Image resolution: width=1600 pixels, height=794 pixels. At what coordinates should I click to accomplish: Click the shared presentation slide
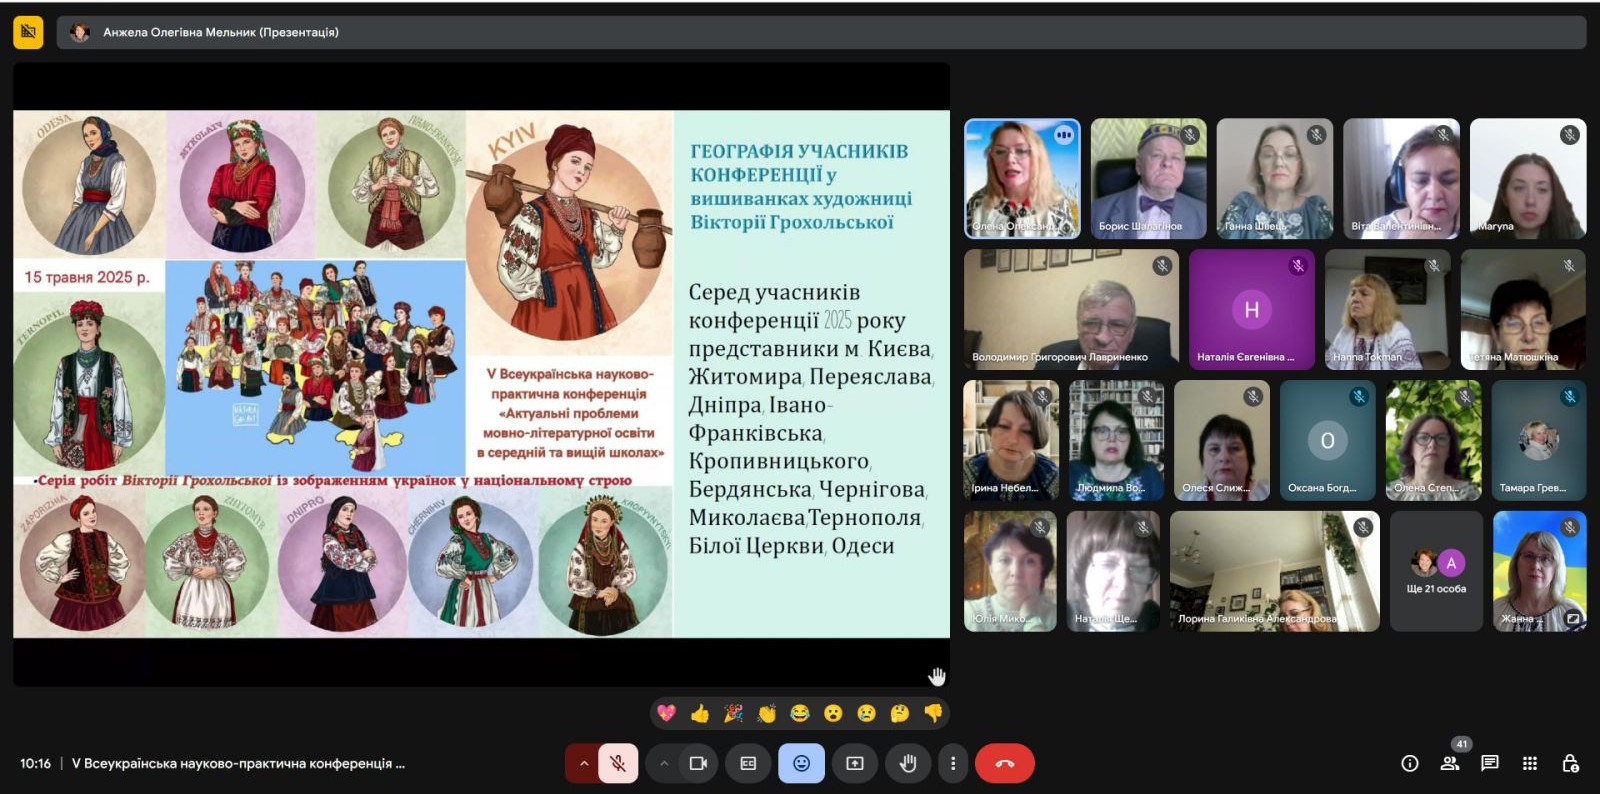[x=481, y=374]
